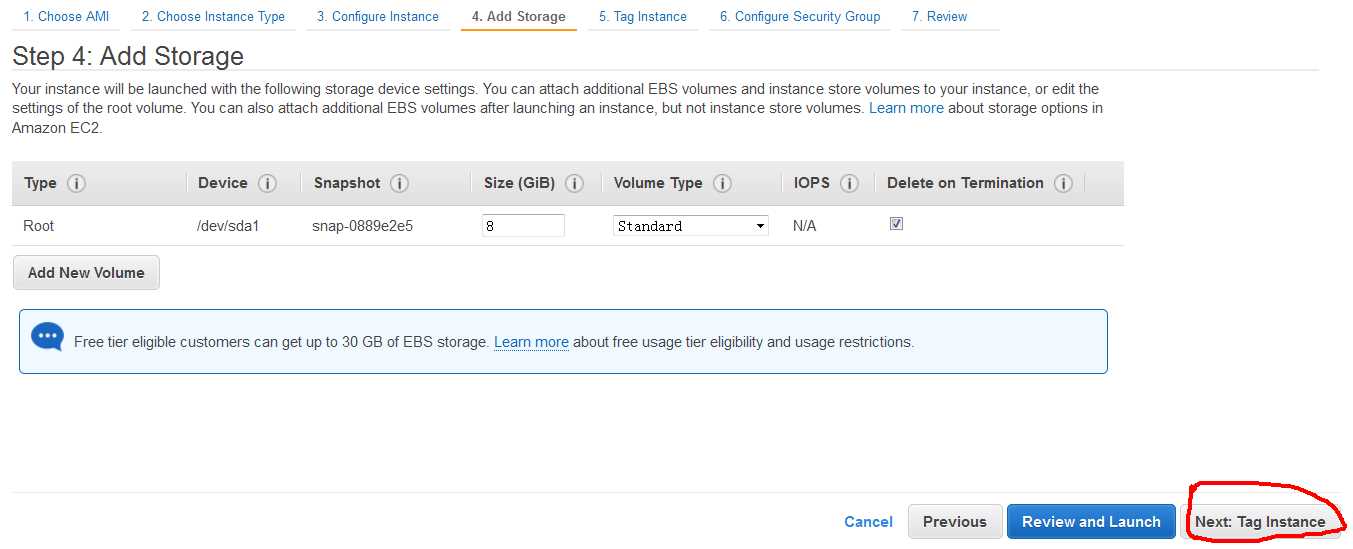The height and width of the screenshot is (549, 1353).
Task: Click the info icon next to Snapshot
Action: tap(399, 183)
